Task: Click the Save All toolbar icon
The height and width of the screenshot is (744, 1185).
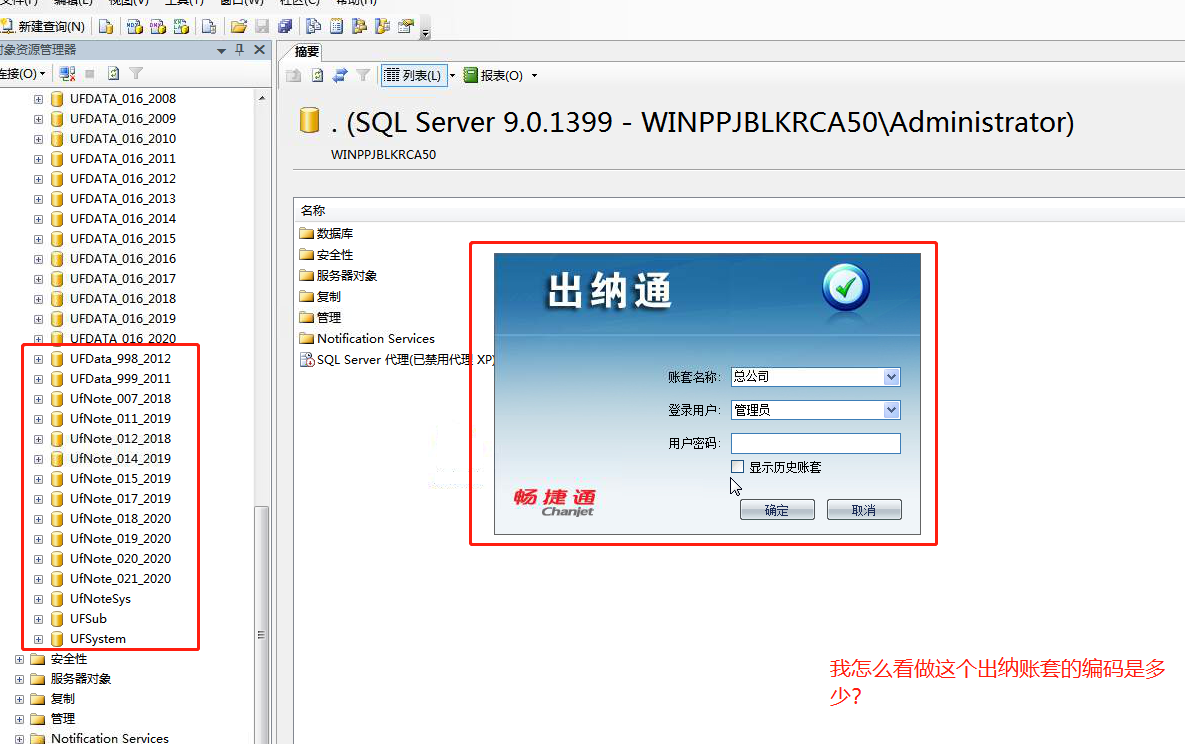Action: (x=285, y=26)
